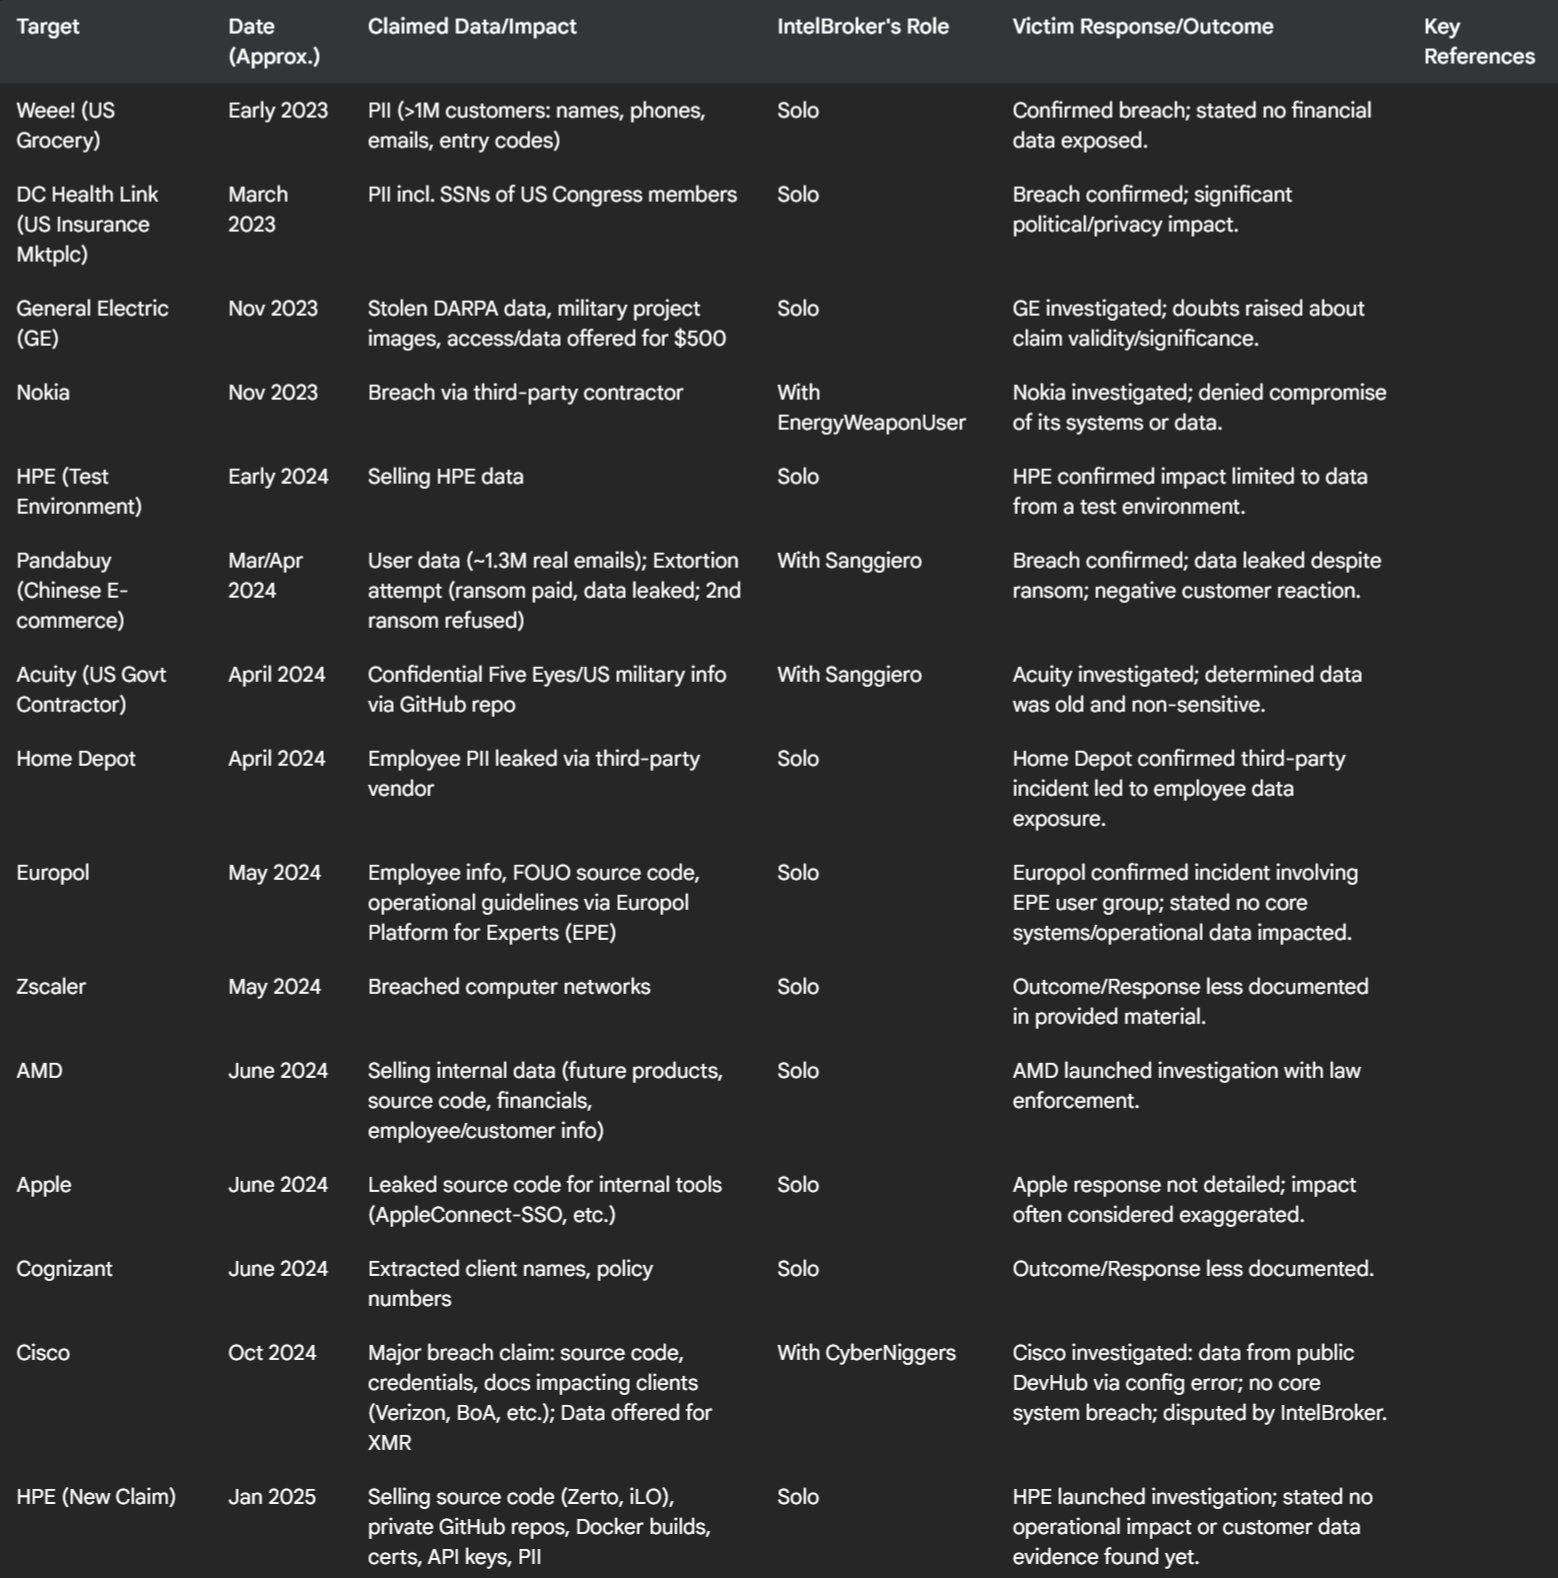Click the Claimed Data/Impact column header
Viewport: 1558px width, 1578px height.
click(472, 27)
